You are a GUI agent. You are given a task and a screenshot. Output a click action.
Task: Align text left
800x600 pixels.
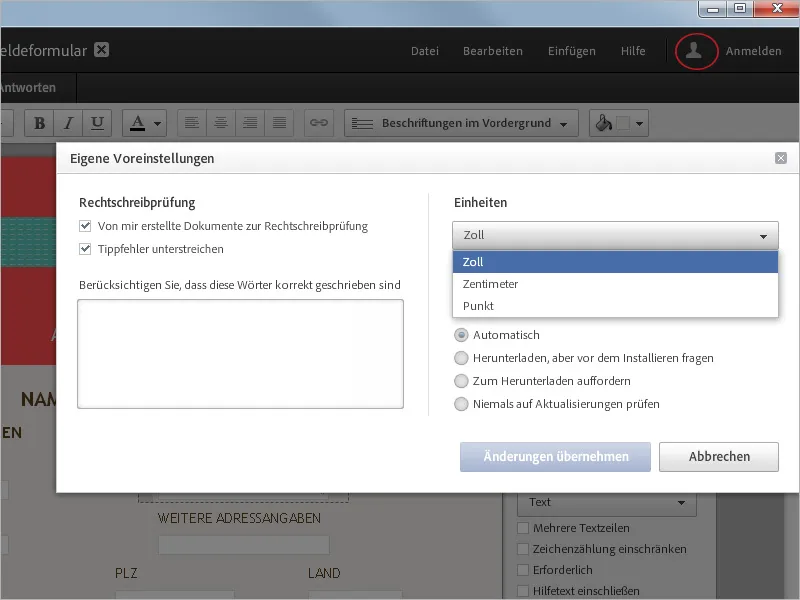pyautogui.click(x=192, y=123)
